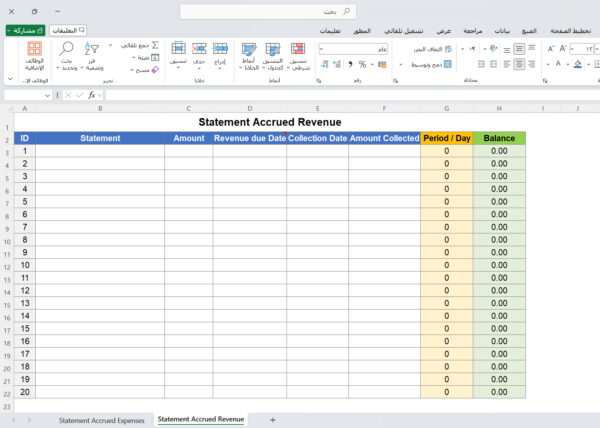Click the percent style icon
600x428 pixels.
361,65
